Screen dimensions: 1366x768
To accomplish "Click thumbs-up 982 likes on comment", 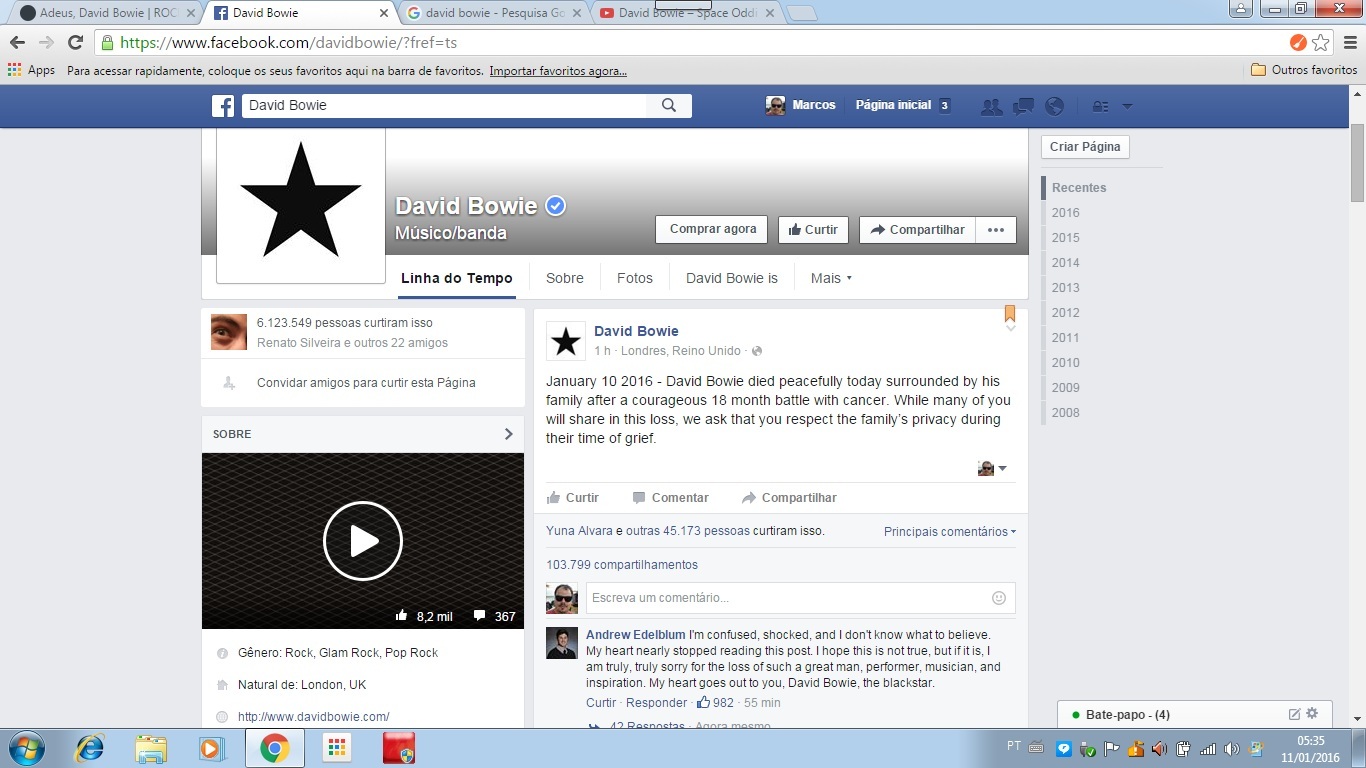I will (x=714, y=703).
